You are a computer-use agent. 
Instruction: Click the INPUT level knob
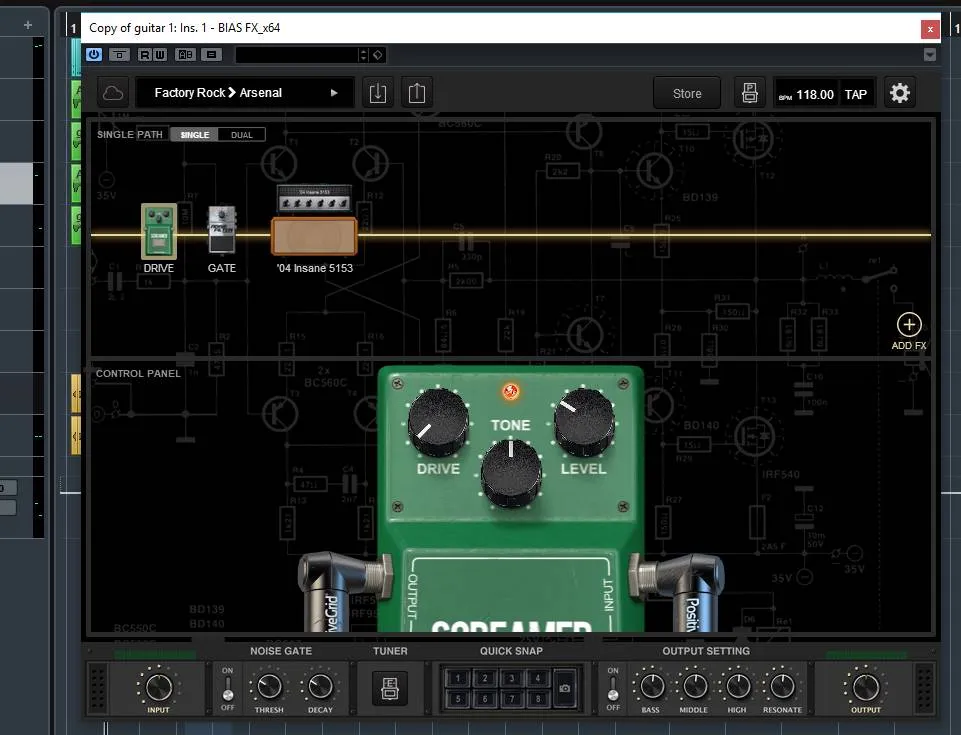click(158, 687)
